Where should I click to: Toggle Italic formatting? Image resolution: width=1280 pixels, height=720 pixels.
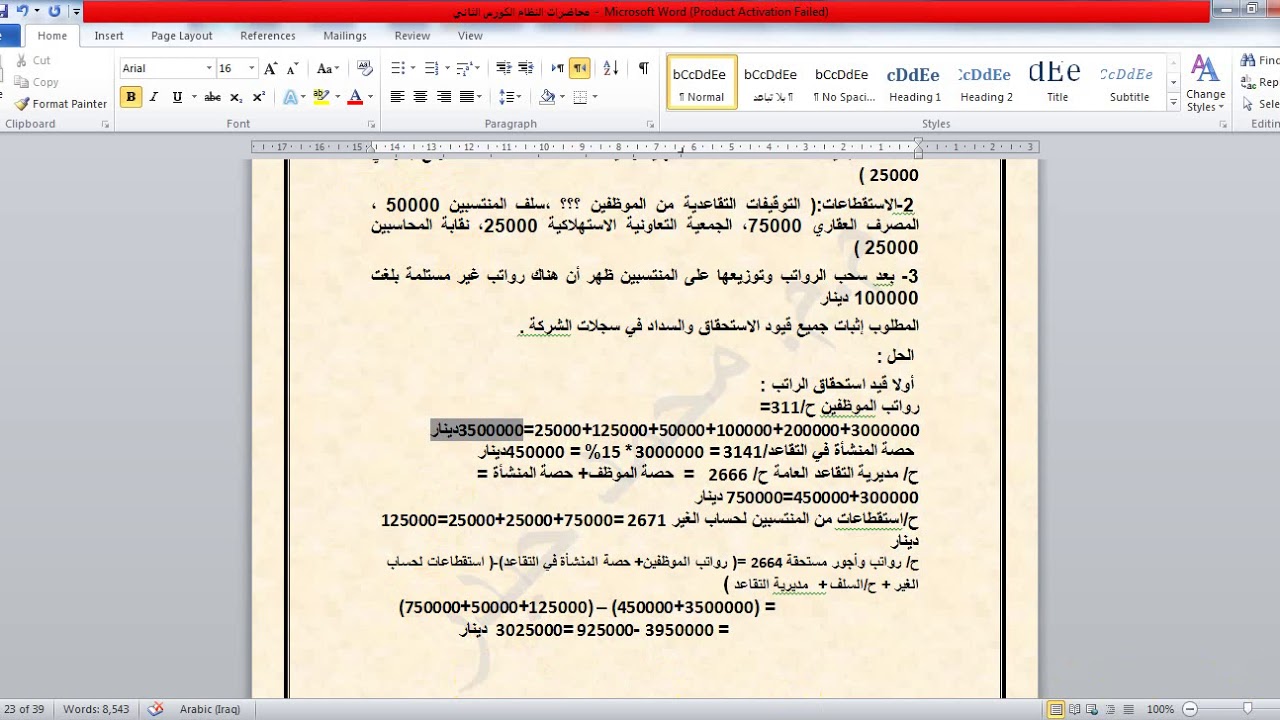tap(154, 97)
